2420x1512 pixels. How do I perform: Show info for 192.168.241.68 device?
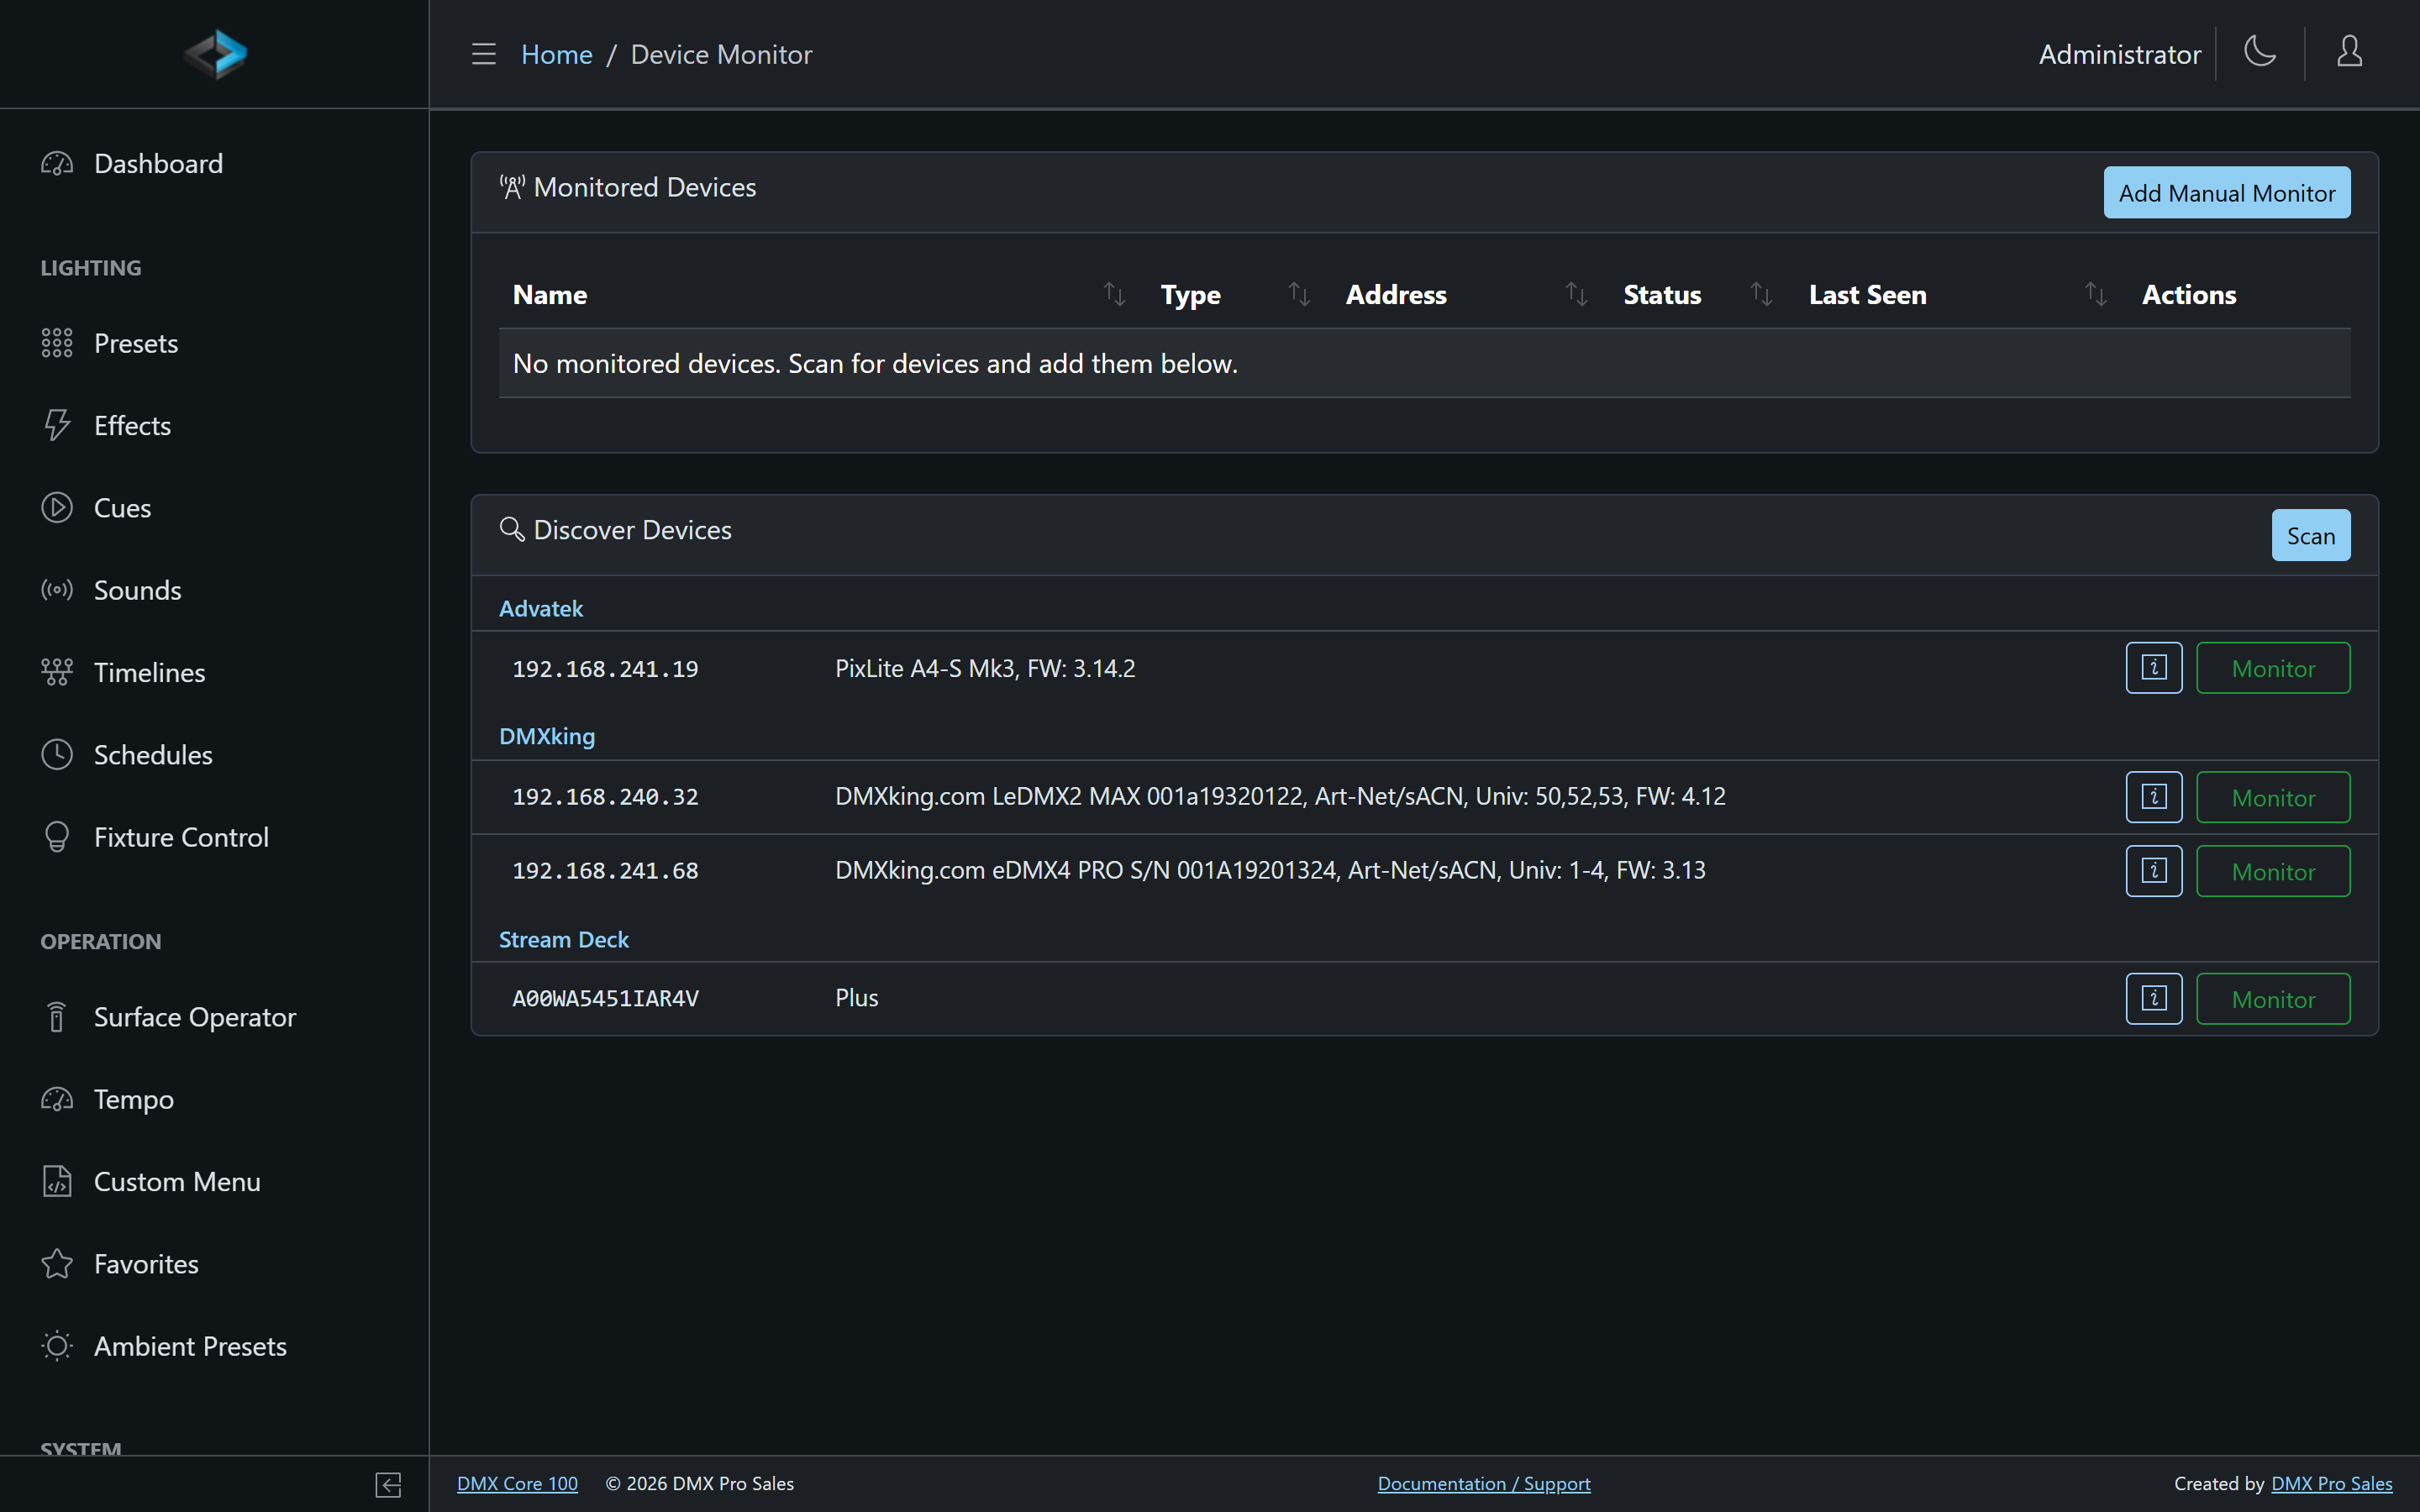coord(2154,871)
